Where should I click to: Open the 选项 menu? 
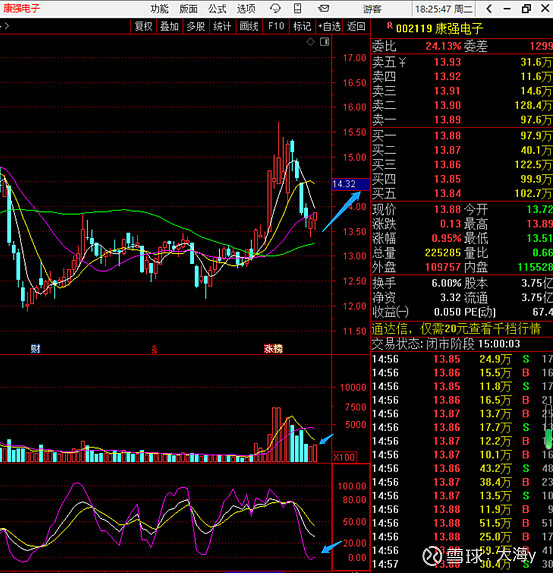click(x=246, y=8)
